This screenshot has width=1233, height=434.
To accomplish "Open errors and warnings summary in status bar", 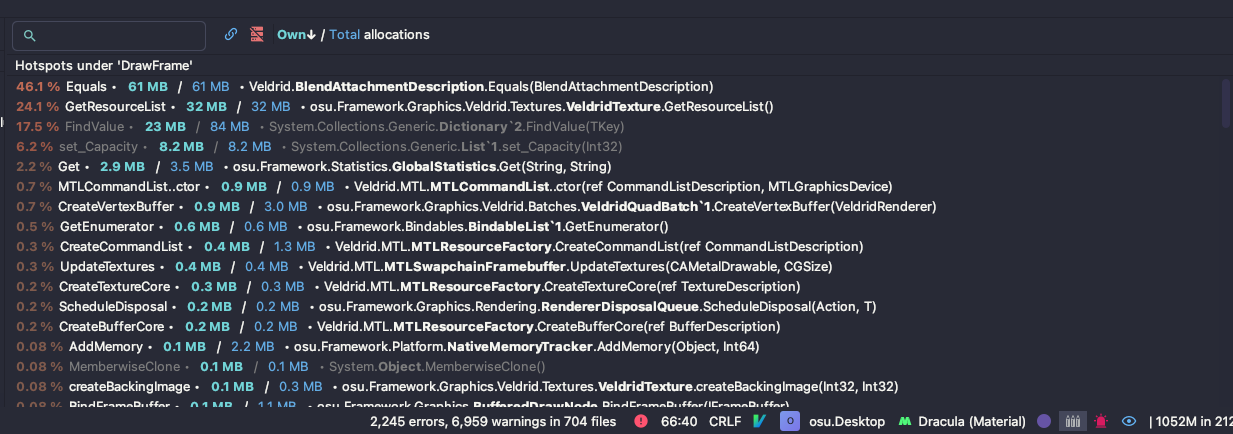I will pyautogui.click(x=493, y=422).
